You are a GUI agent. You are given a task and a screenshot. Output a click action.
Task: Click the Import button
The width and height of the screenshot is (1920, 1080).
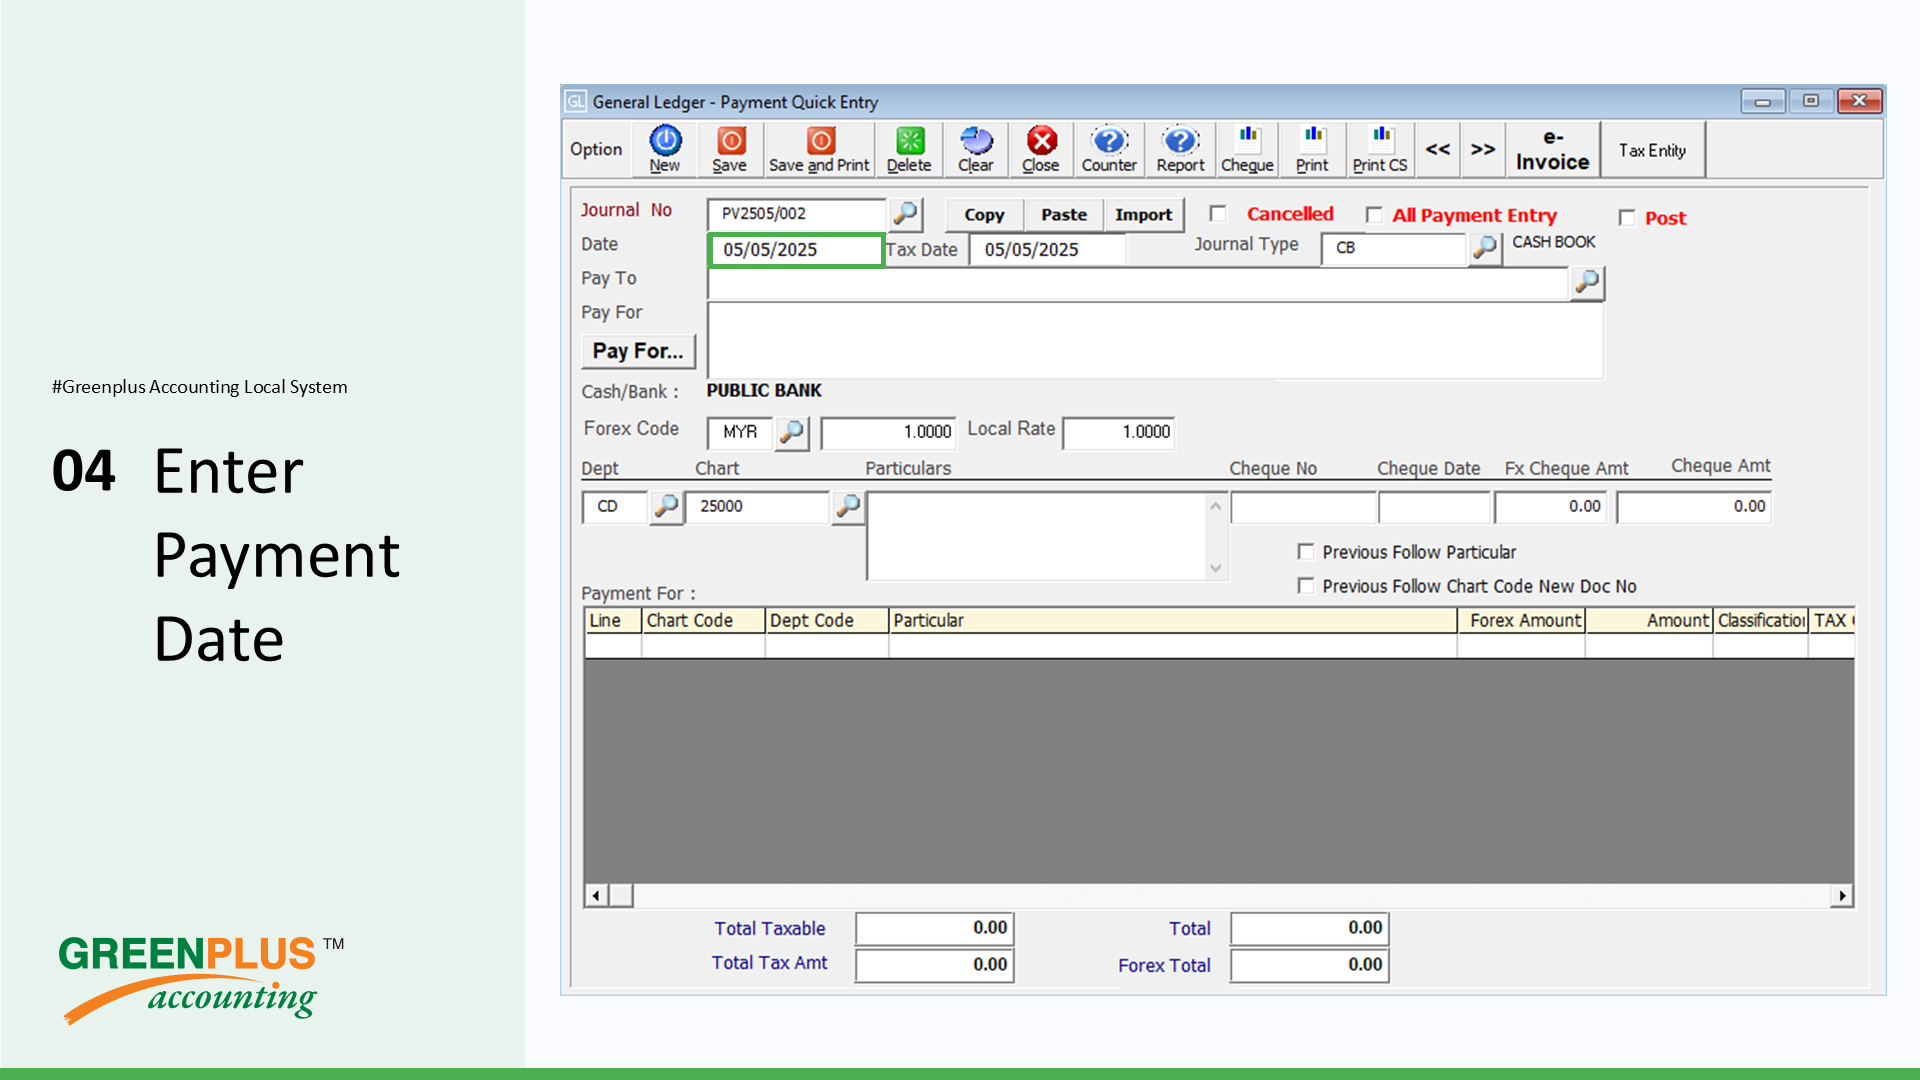pos(1143,215)
